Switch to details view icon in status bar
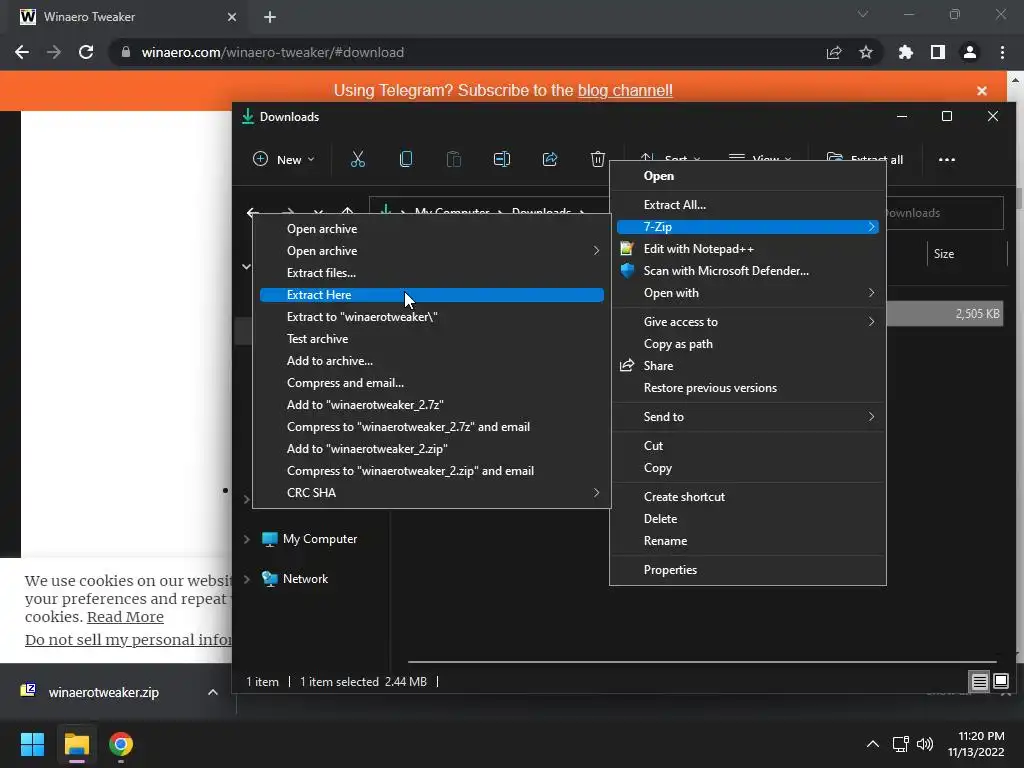Viewport: 1024px width, 768px height. click(x=979, y=682)
